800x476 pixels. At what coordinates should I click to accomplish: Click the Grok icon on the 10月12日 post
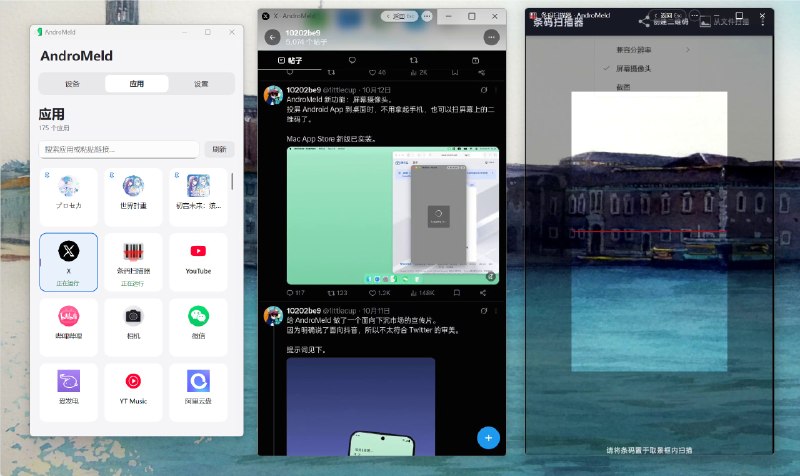pyautogui.click(x=484, y=90)
